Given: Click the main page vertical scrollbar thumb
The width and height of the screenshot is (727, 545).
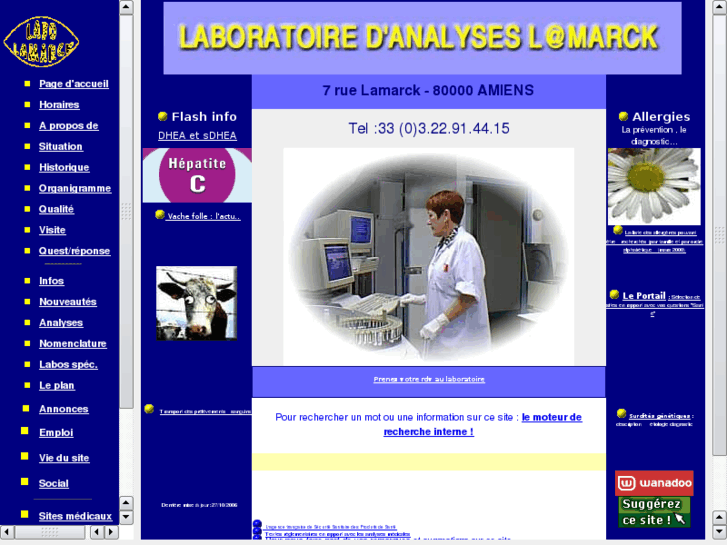Looking at the screenshot, I should coord(720,235).
